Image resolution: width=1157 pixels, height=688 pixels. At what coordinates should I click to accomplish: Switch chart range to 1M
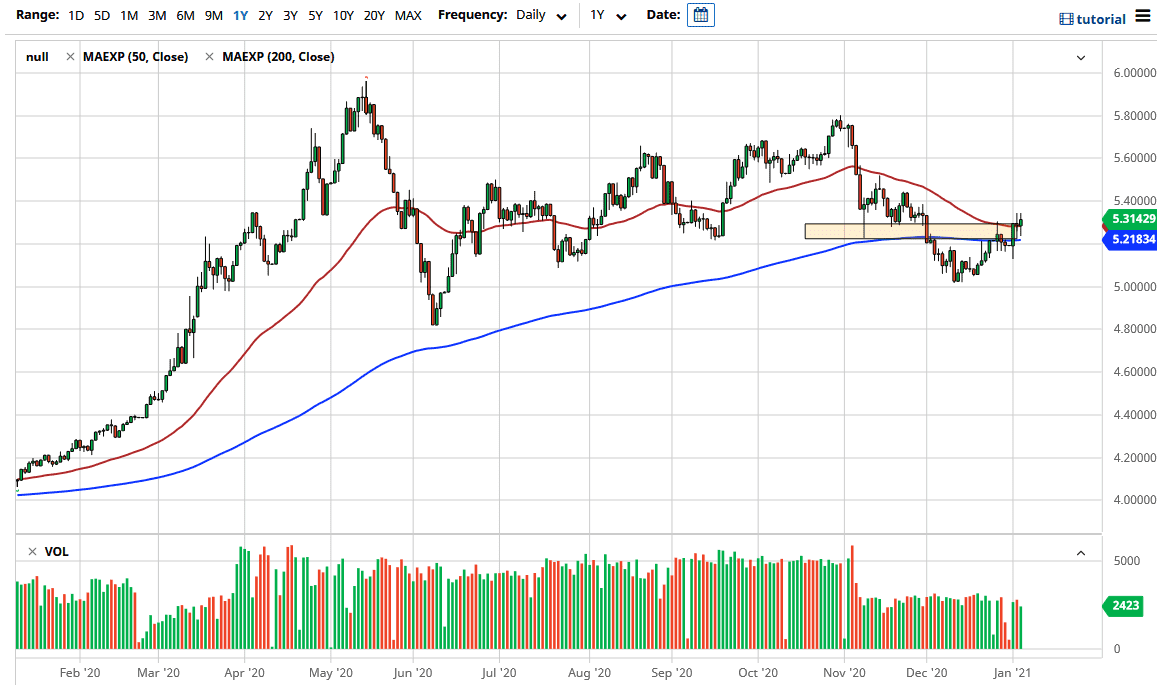tap(128, 15)
